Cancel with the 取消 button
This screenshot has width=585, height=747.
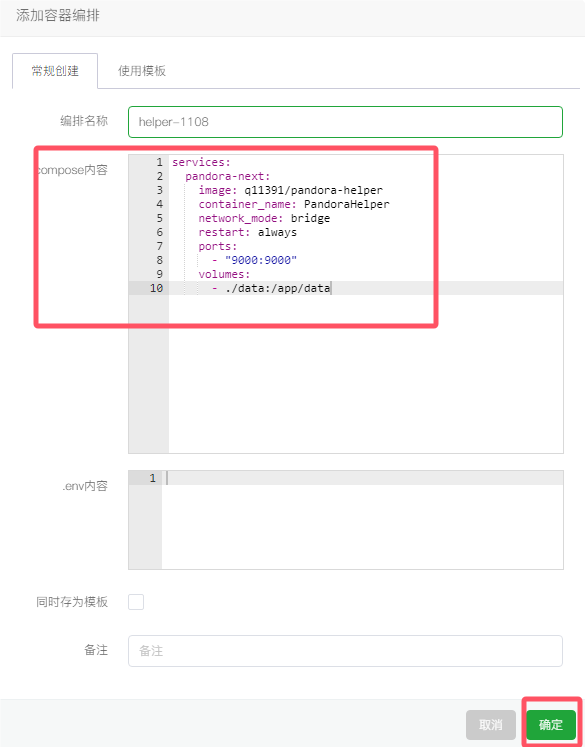coord(491,725)
